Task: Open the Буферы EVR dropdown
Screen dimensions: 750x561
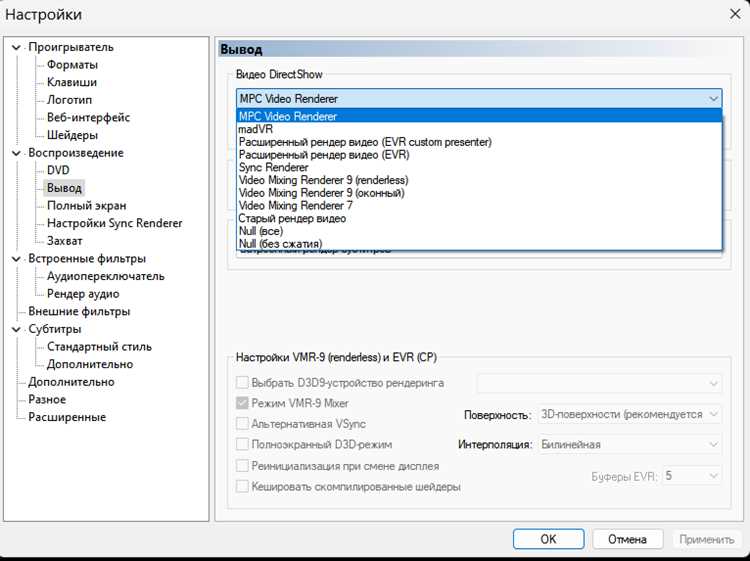Action: pyautogui.click(x=692, y=476)
